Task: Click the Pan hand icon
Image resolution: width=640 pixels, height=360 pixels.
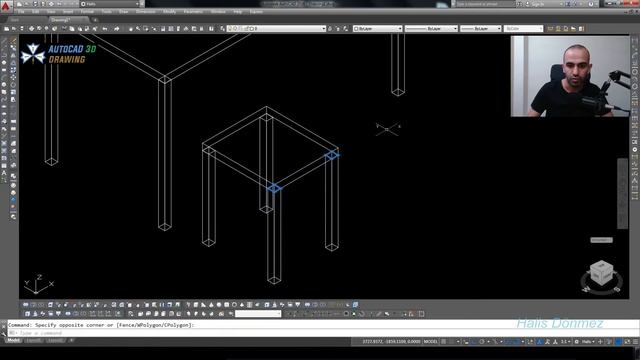Action: pos(131,29)
